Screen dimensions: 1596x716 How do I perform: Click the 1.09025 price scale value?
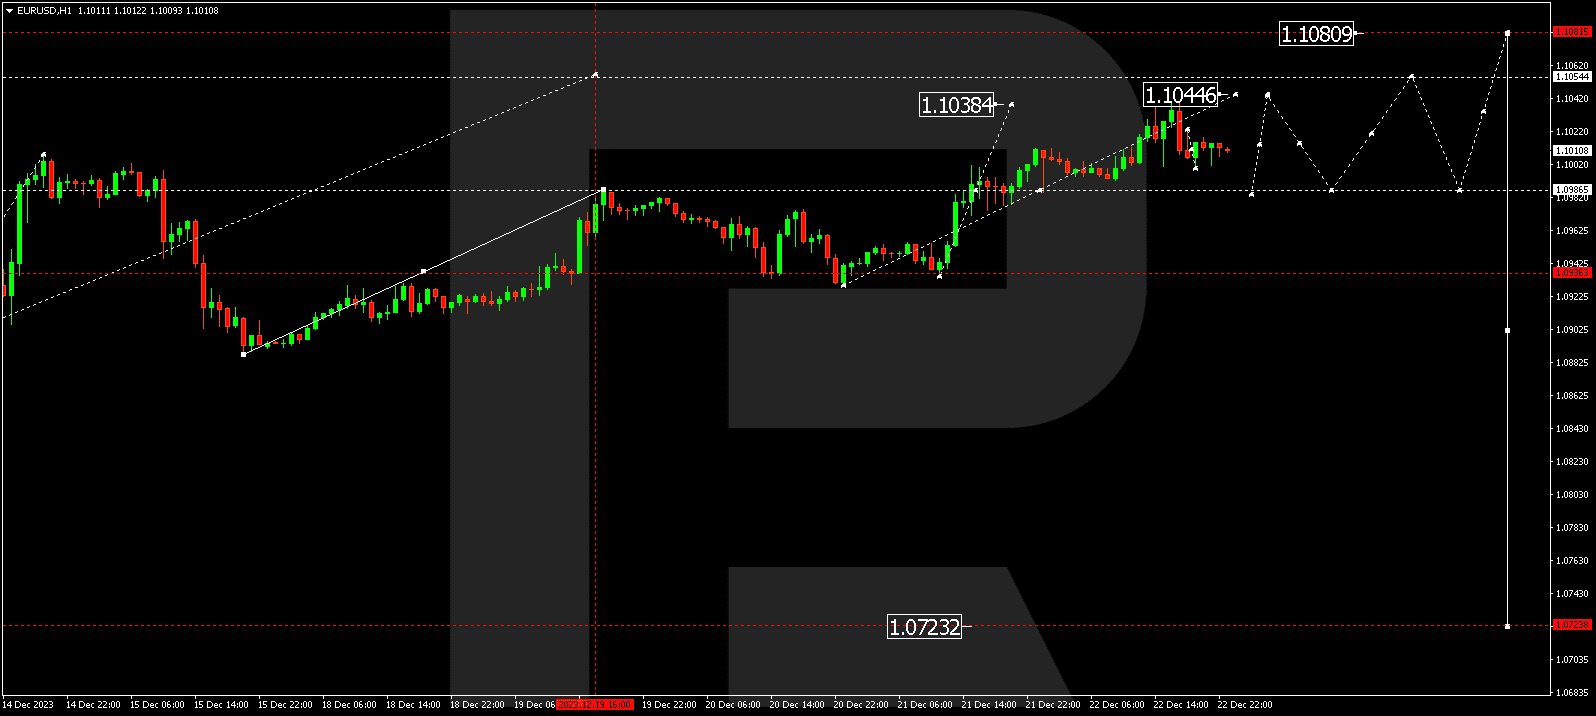coord(1572,329)
